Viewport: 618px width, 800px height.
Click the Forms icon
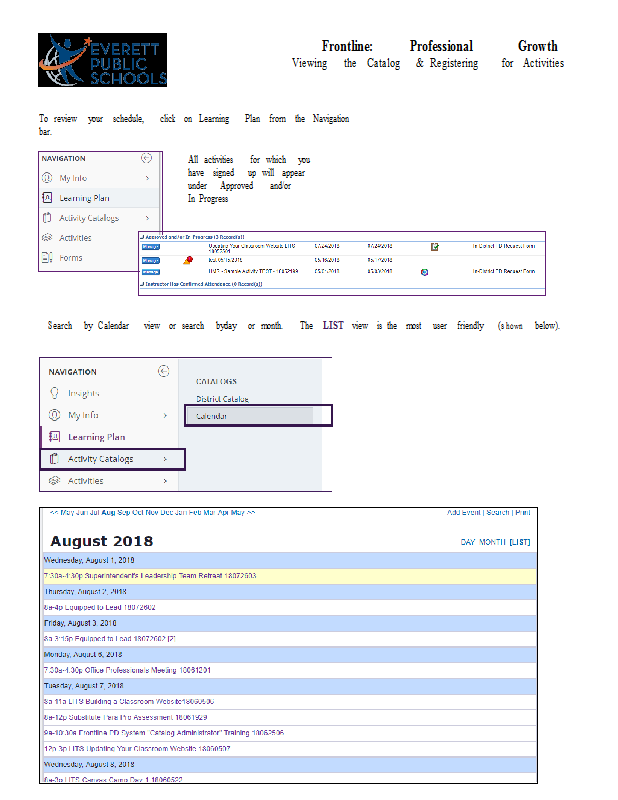pos(47,257)
